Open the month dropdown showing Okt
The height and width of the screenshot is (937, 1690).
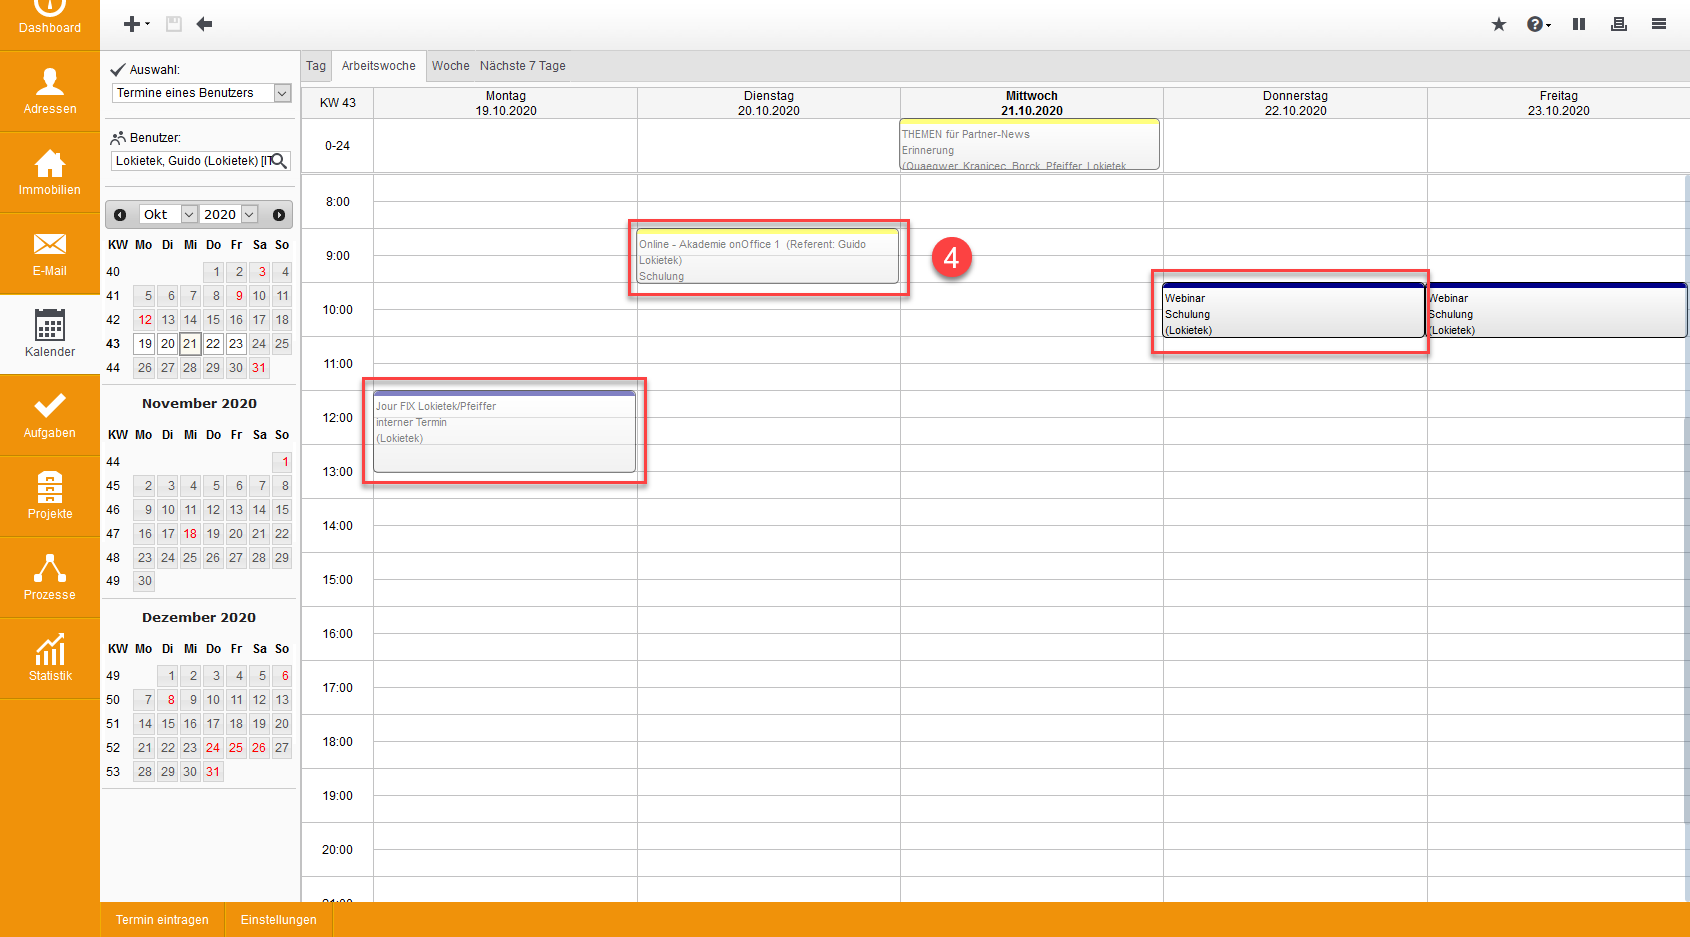point(189,215)
